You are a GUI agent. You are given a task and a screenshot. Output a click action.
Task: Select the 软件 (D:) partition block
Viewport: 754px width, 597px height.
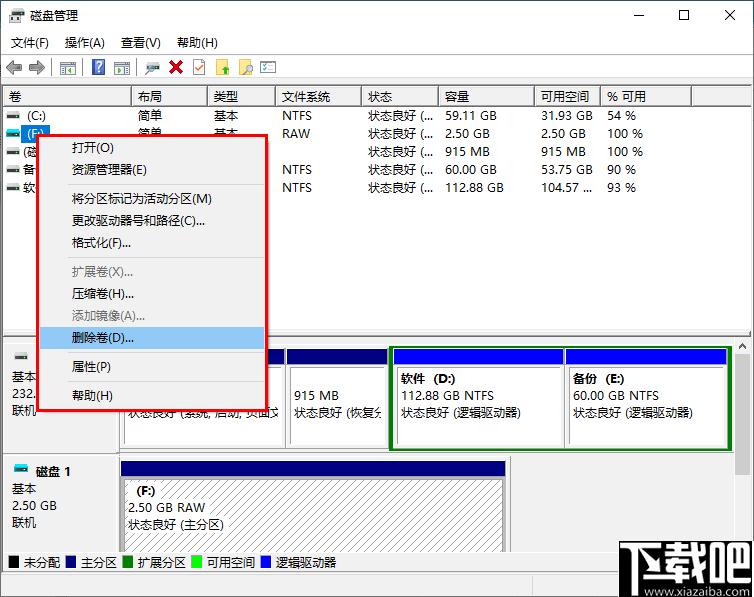pos(478,399)
